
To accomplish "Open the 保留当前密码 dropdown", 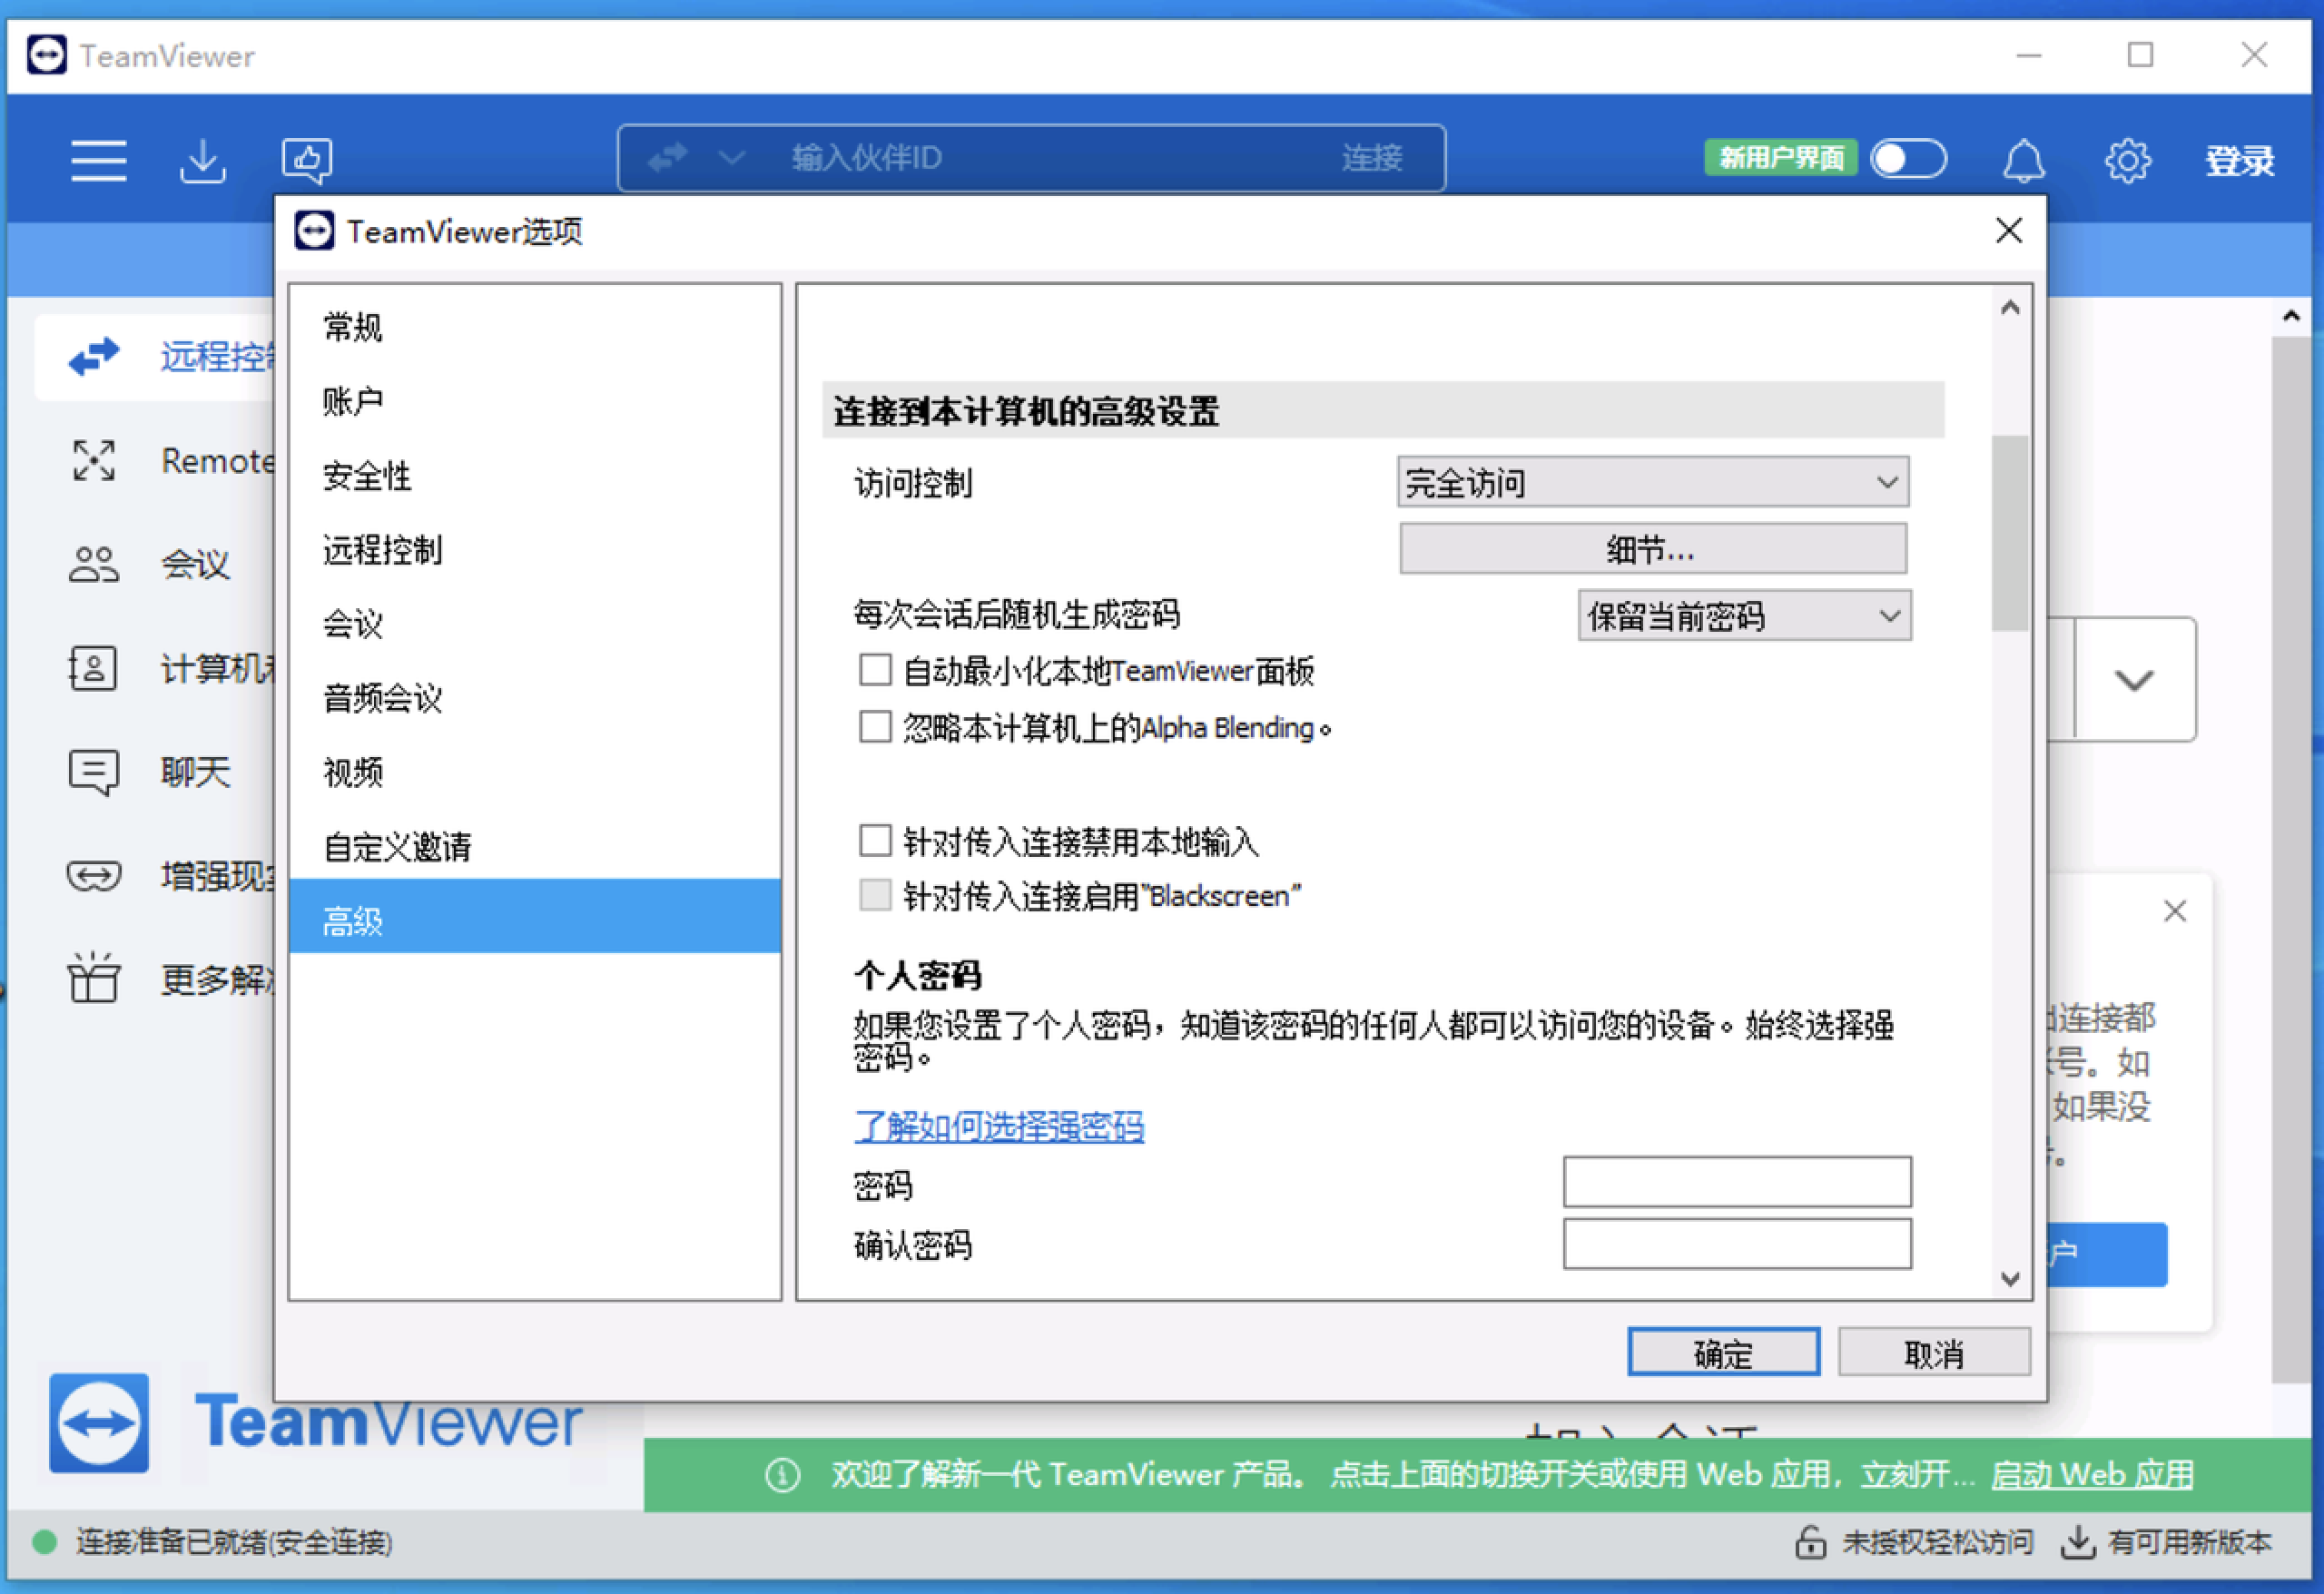I will (x=1745, y=616).
